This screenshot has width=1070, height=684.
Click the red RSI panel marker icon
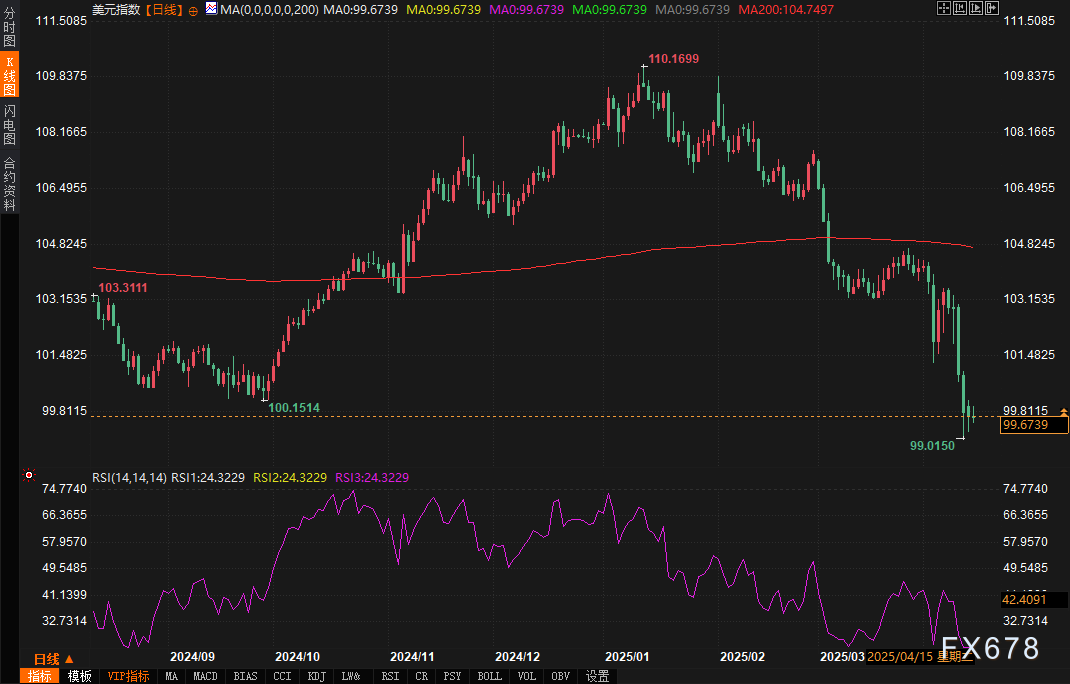pos(28,476)
